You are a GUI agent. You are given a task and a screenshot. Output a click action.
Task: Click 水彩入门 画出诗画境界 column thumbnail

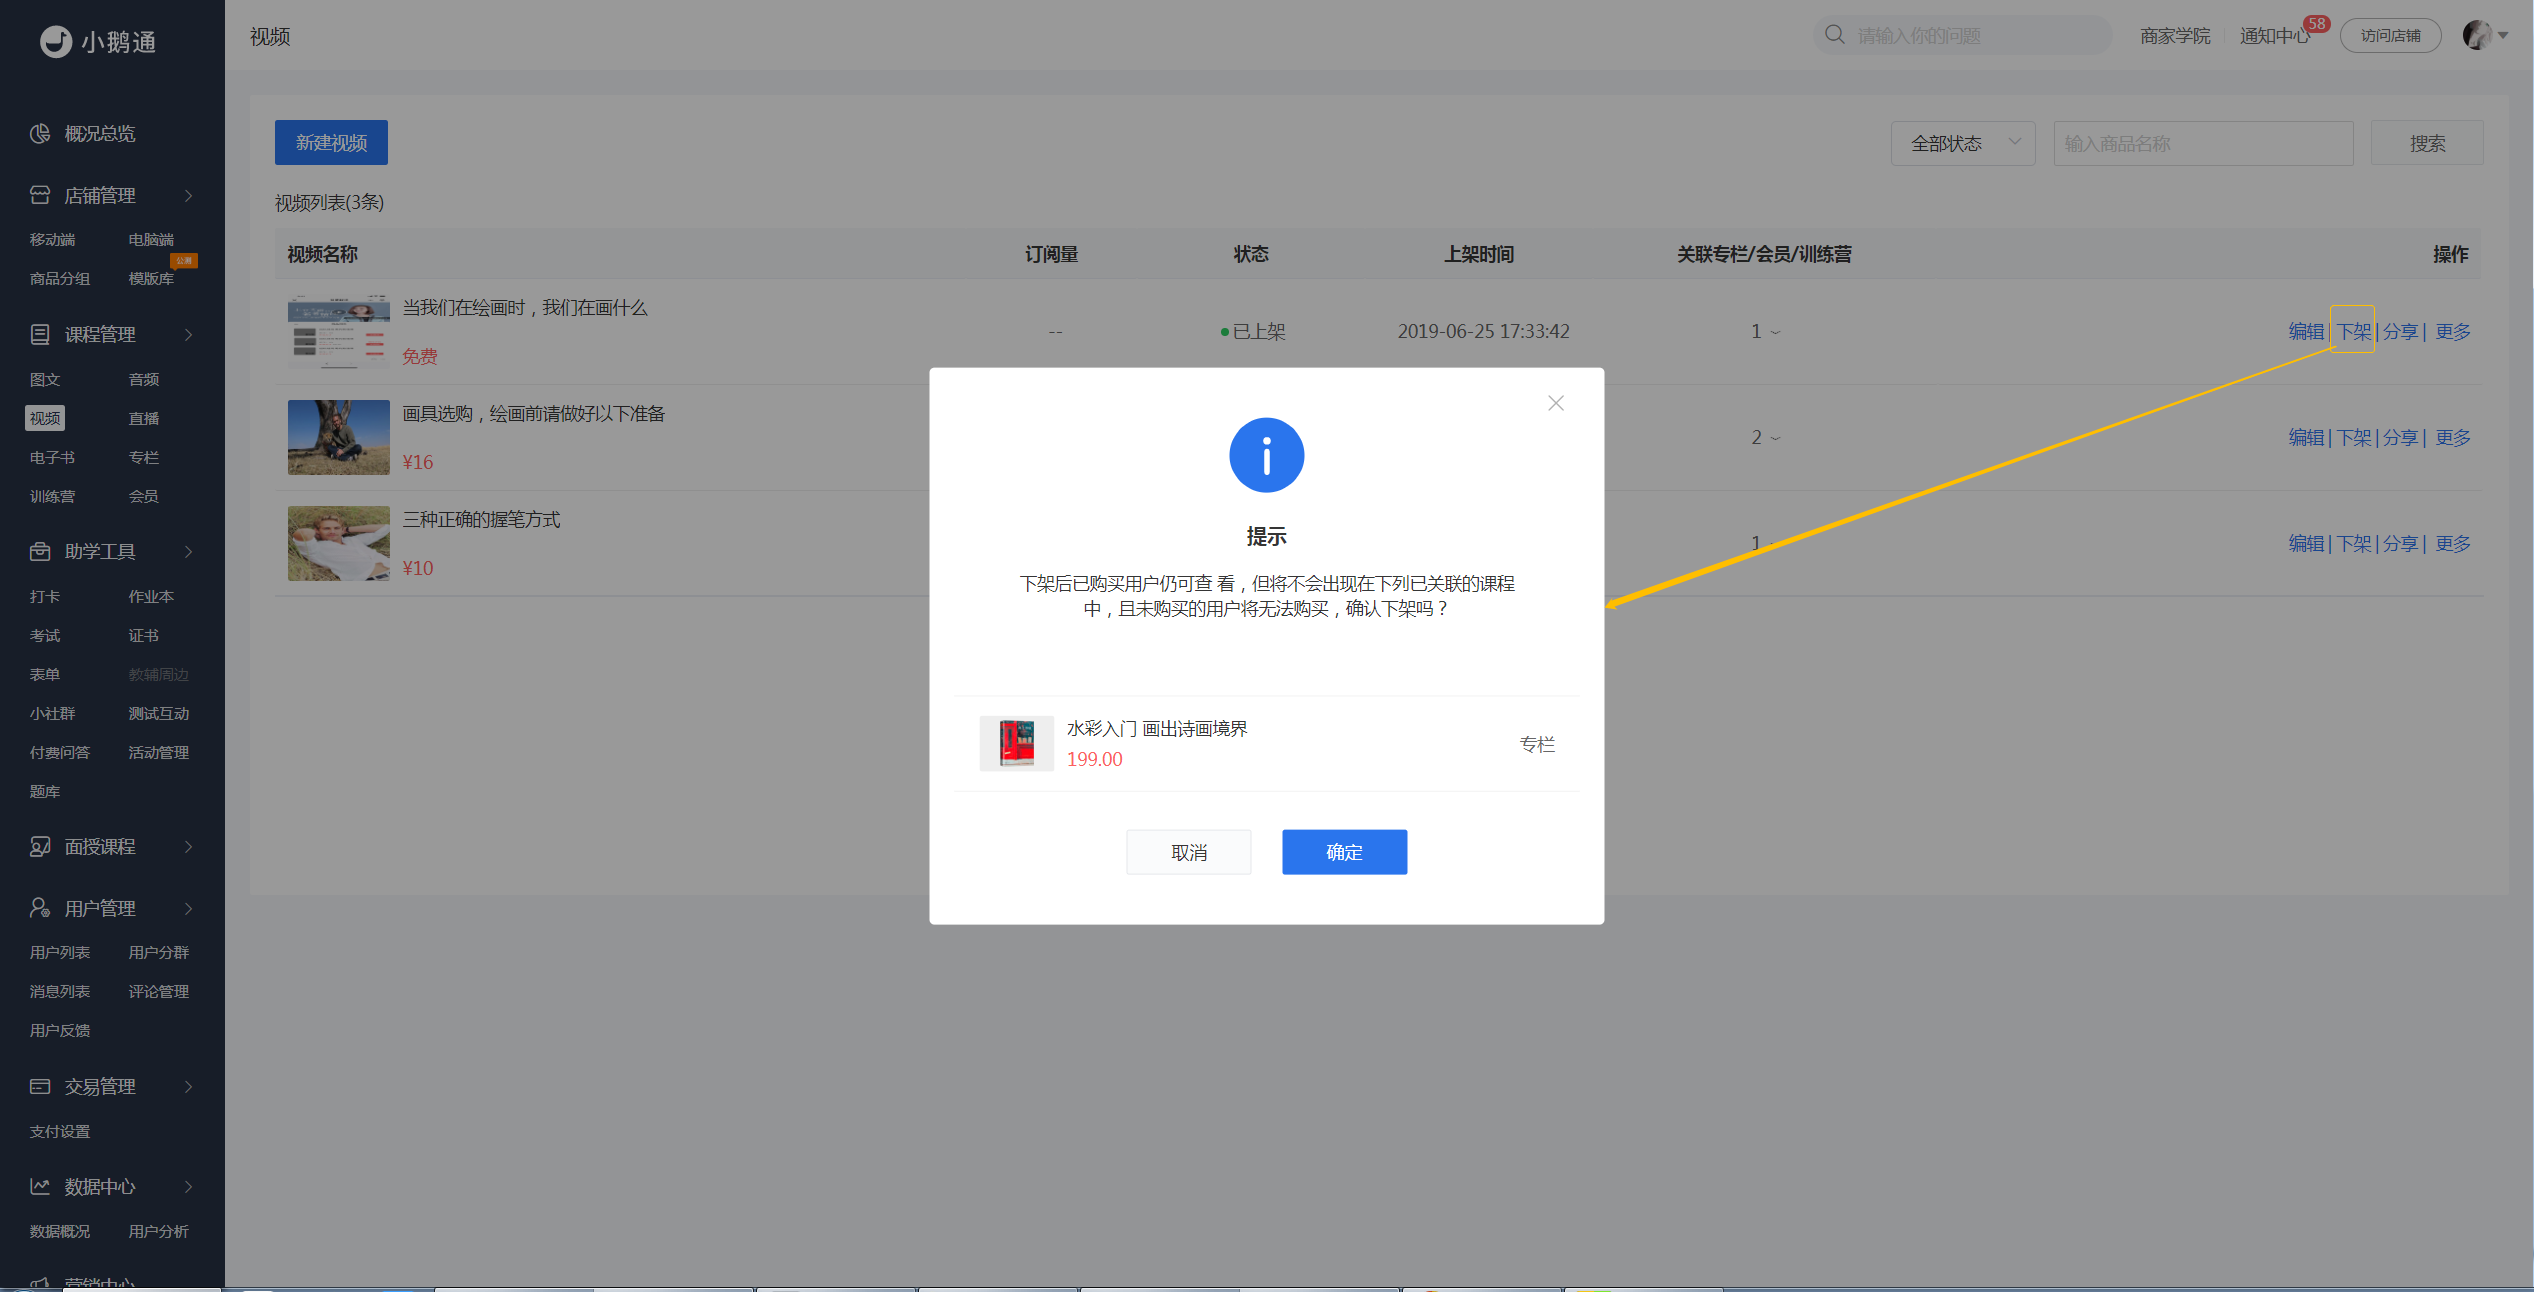[1016, 743]
